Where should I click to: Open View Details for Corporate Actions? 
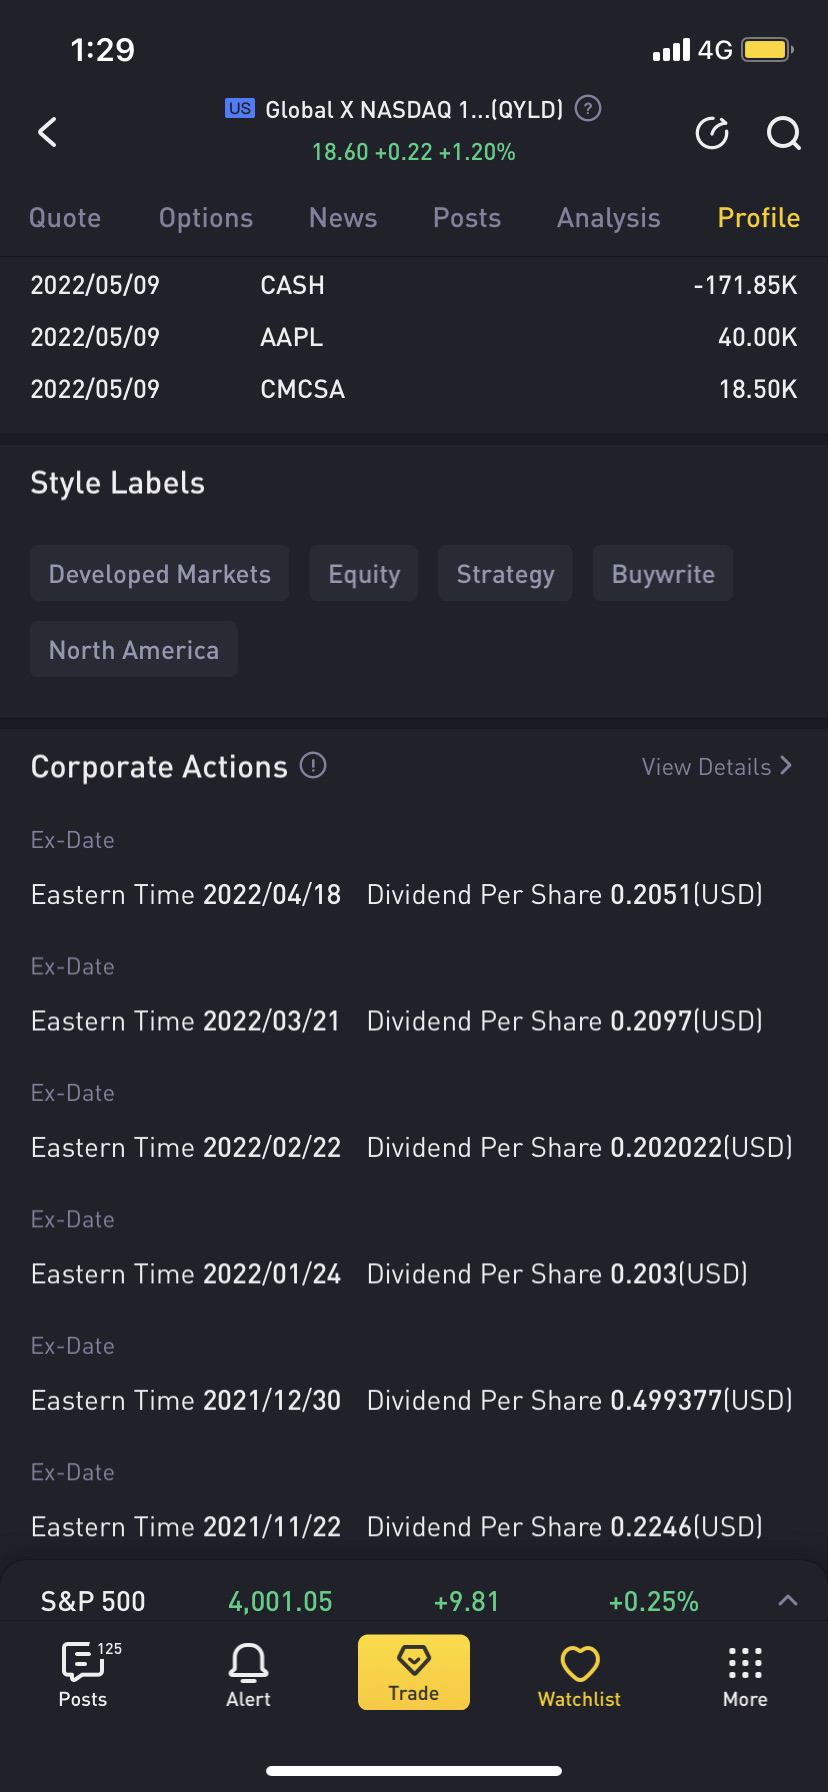pos(716,767)
